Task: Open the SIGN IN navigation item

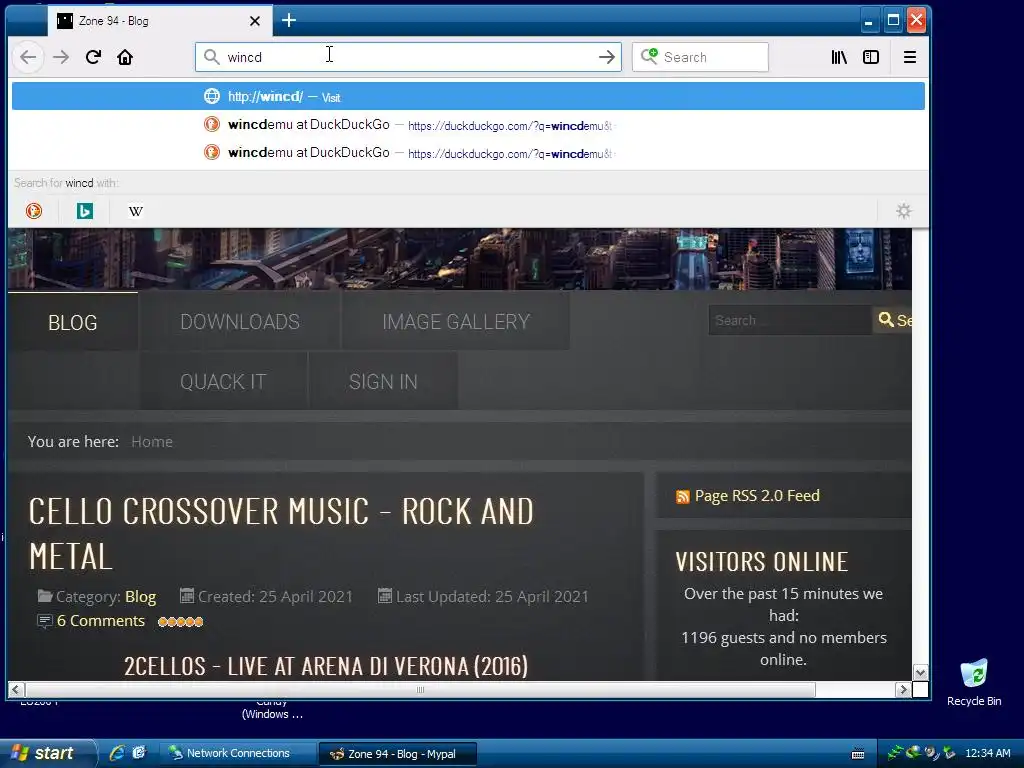Action: pyautogui.click(x=383, y=381)
